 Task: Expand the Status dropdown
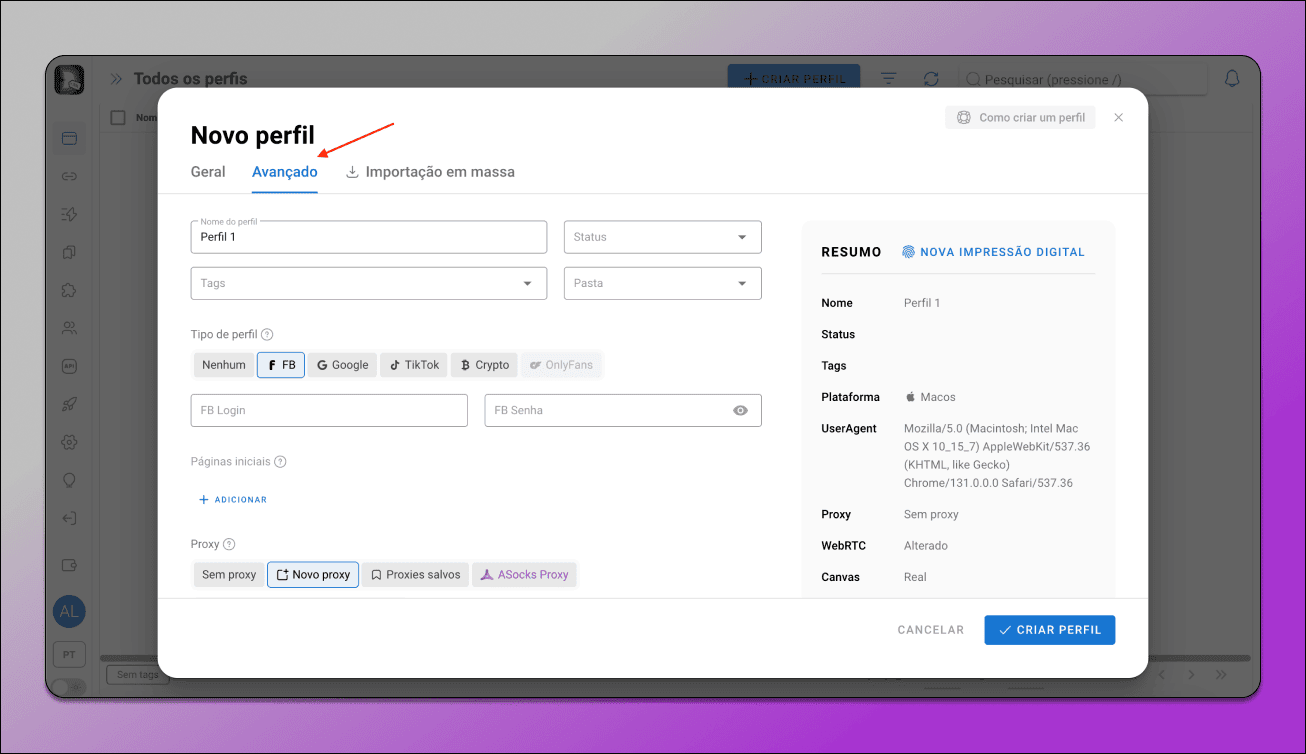(663, 237)
